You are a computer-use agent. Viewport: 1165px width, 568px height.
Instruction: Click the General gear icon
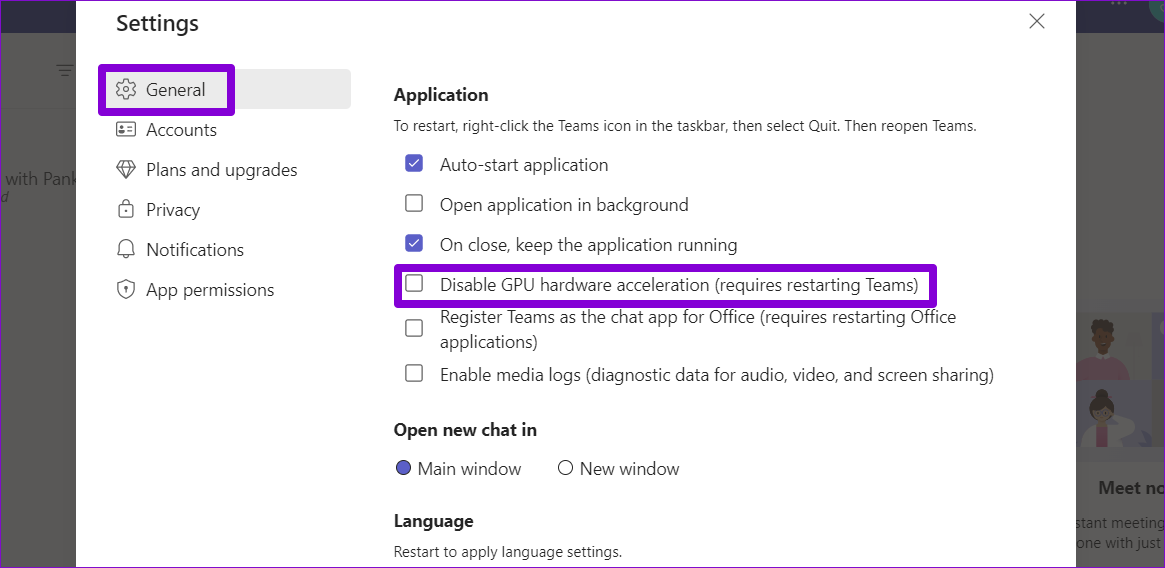pos(126,90)
